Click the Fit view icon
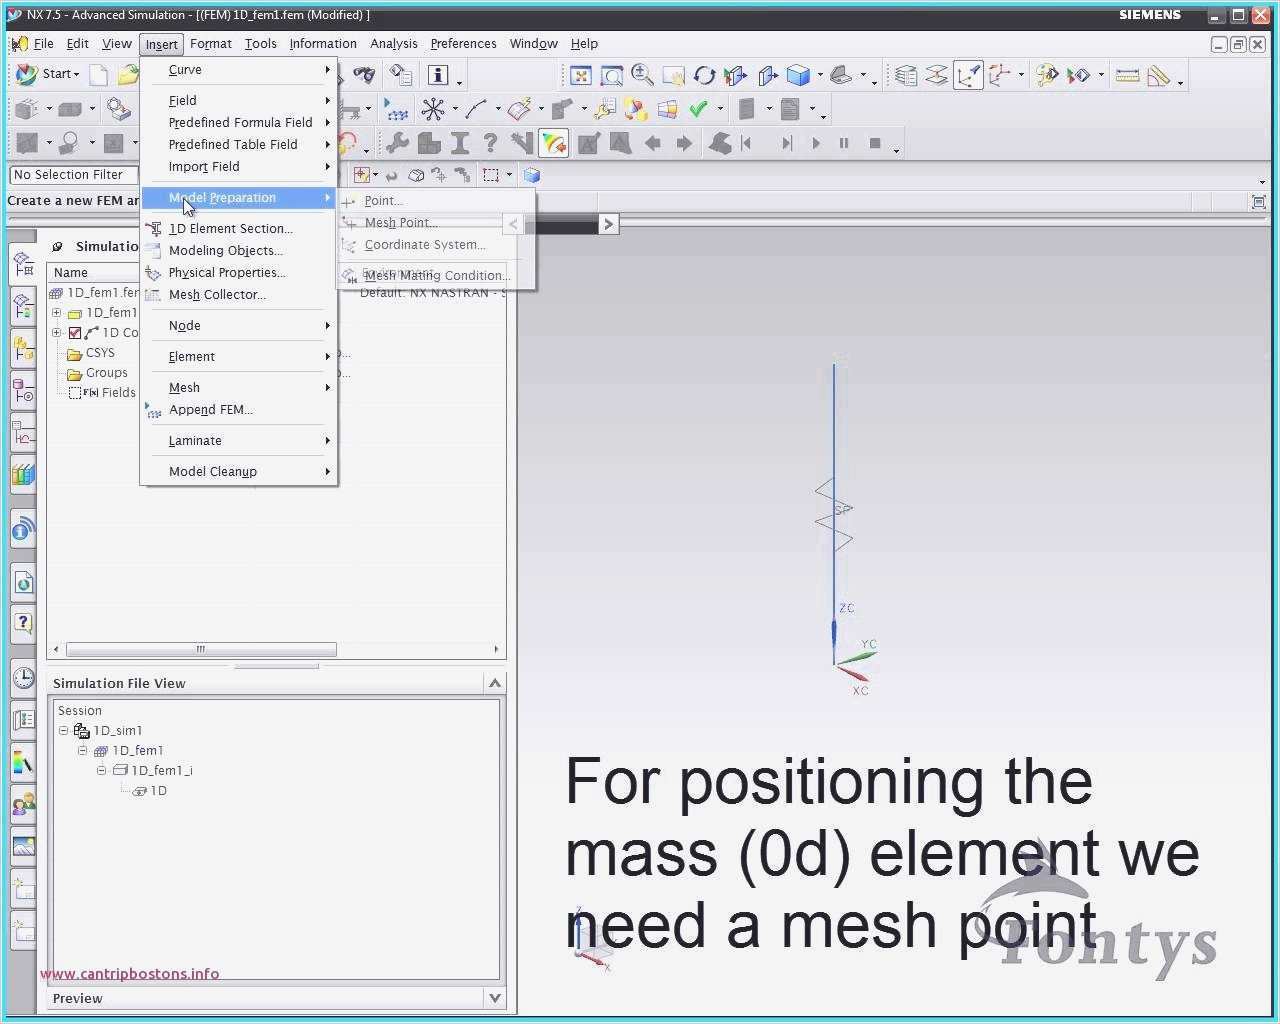The width and height of the screenshot is (1280, 1024). [580, 75]
